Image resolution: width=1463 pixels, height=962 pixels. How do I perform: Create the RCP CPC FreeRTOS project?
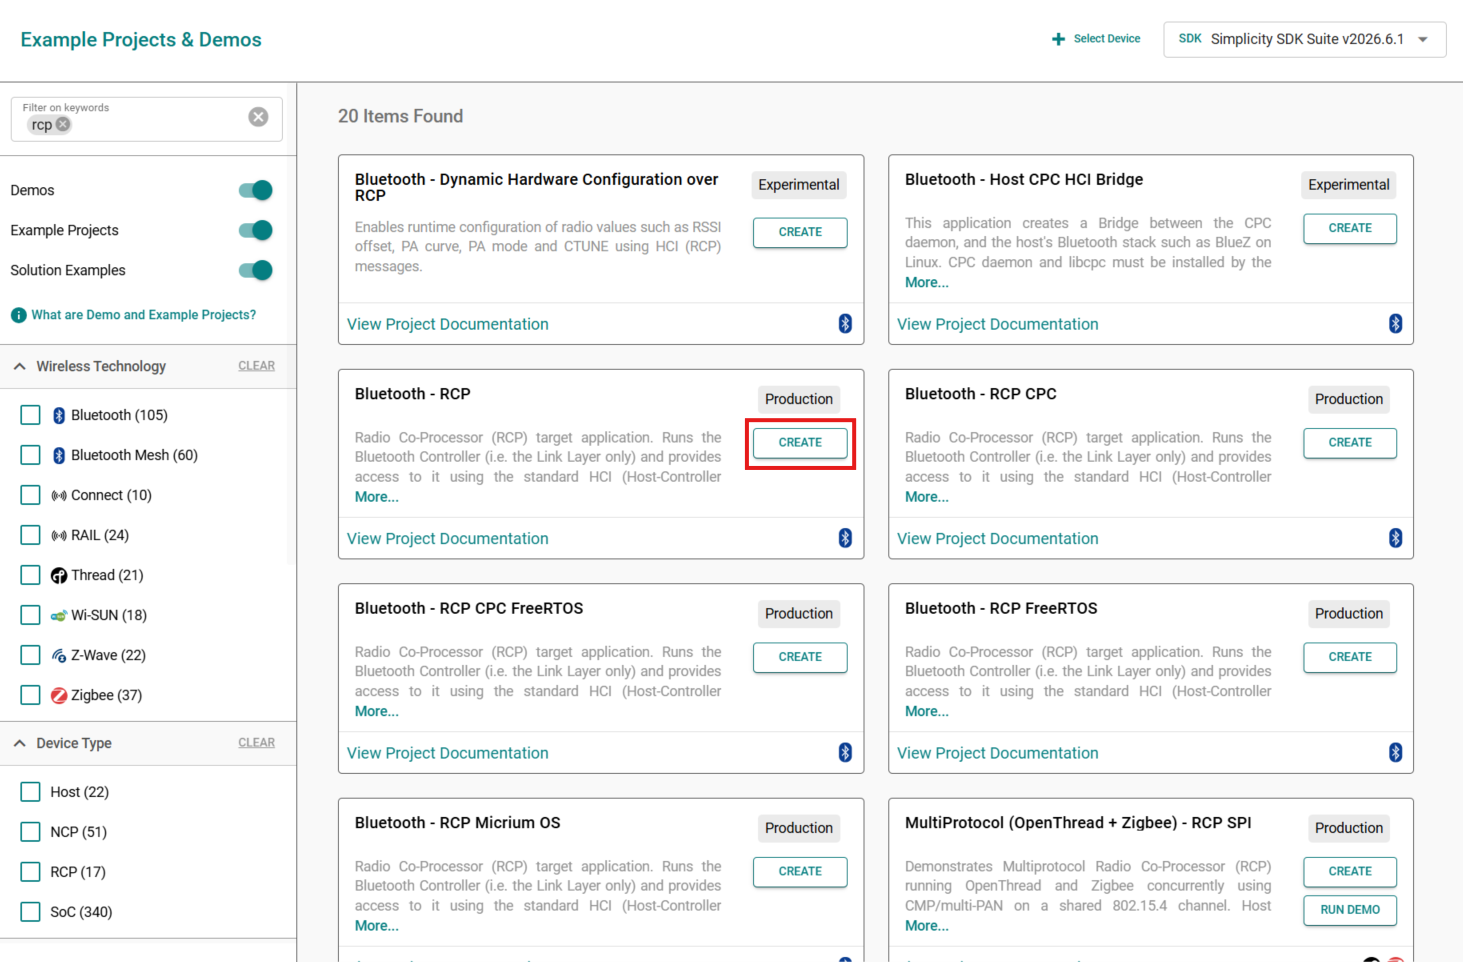click(x=800, y=657)
